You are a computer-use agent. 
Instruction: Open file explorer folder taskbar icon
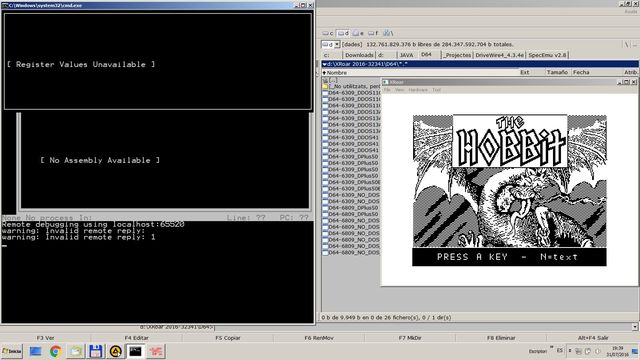[x=76, y=351]
